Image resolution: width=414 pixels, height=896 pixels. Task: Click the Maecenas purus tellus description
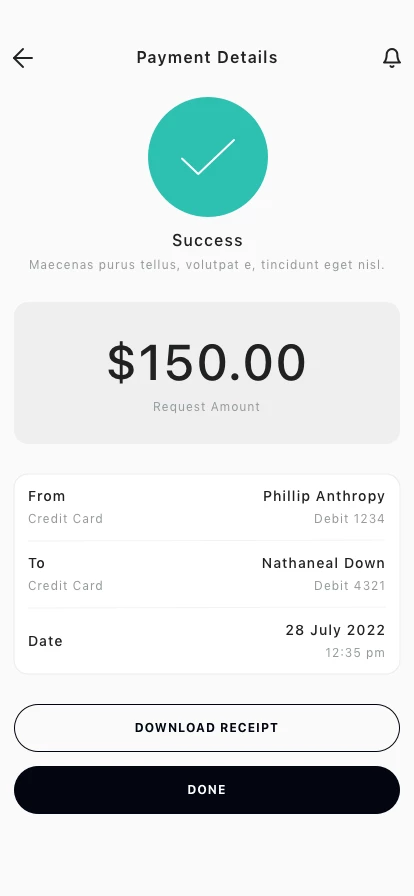pyautogui.click(x=207, y=265)
